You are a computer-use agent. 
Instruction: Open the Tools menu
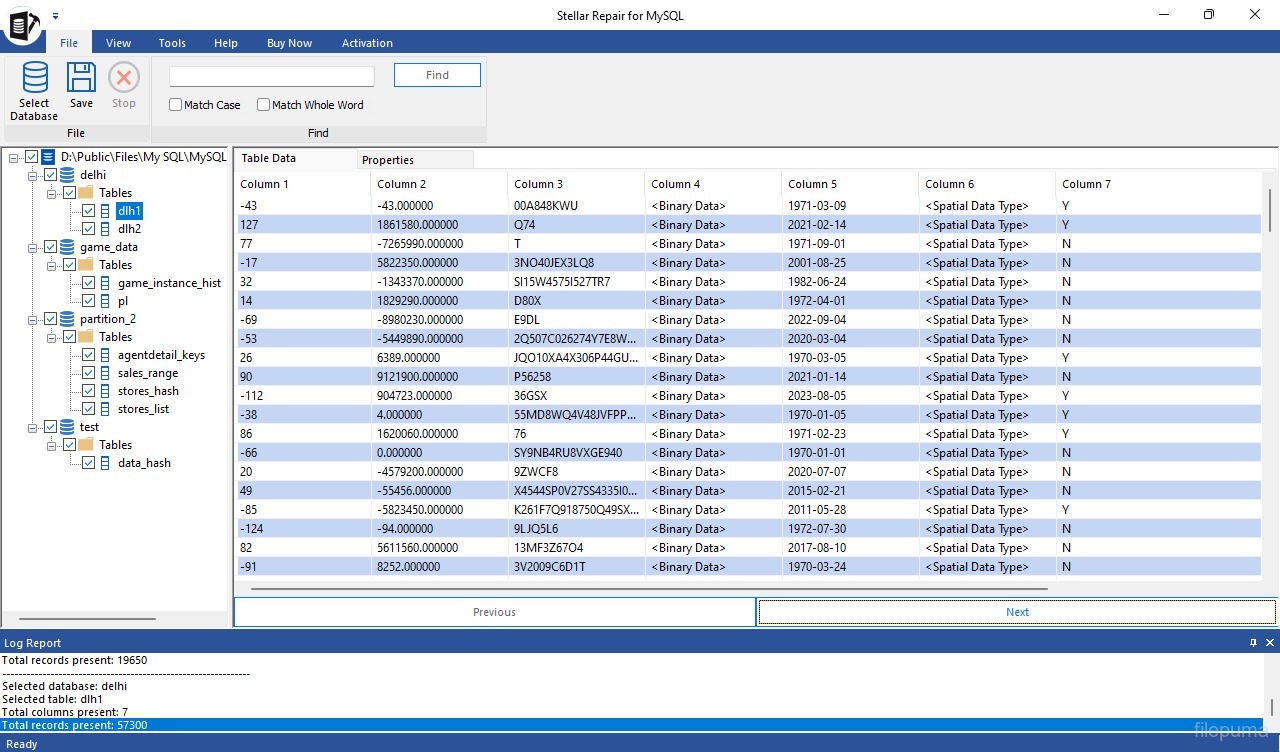pyautogui.click(x=172, y=43)
